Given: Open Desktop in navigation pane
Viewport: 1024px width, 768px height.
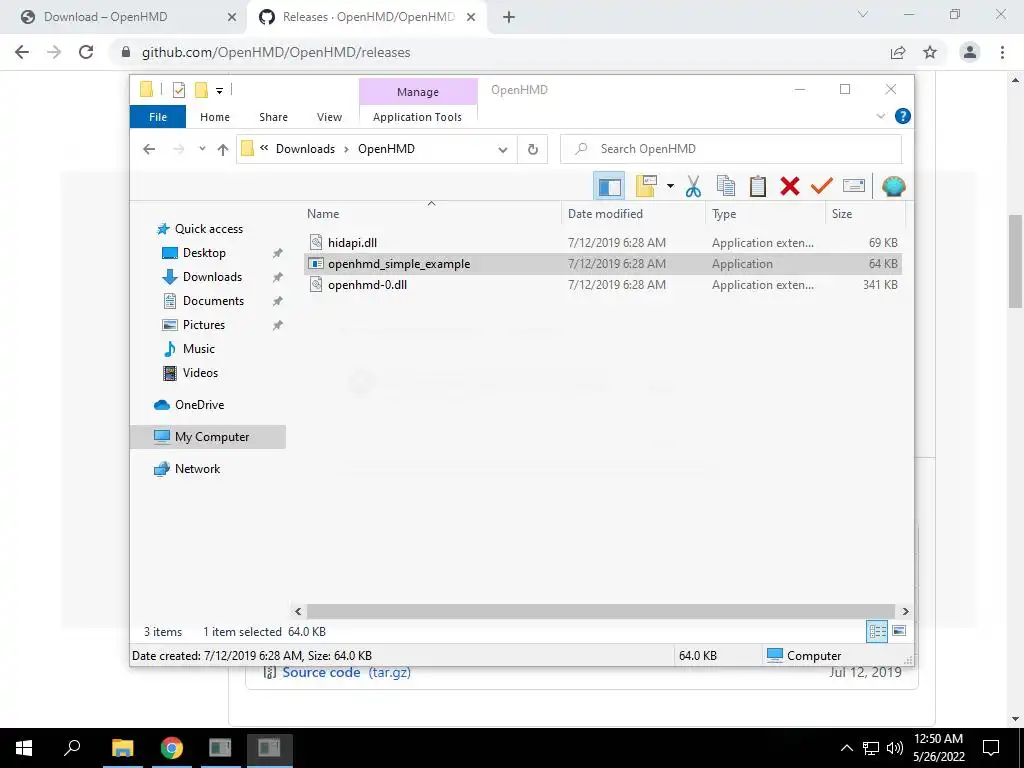Looking at the screenshot, I should tap(204, 253).
